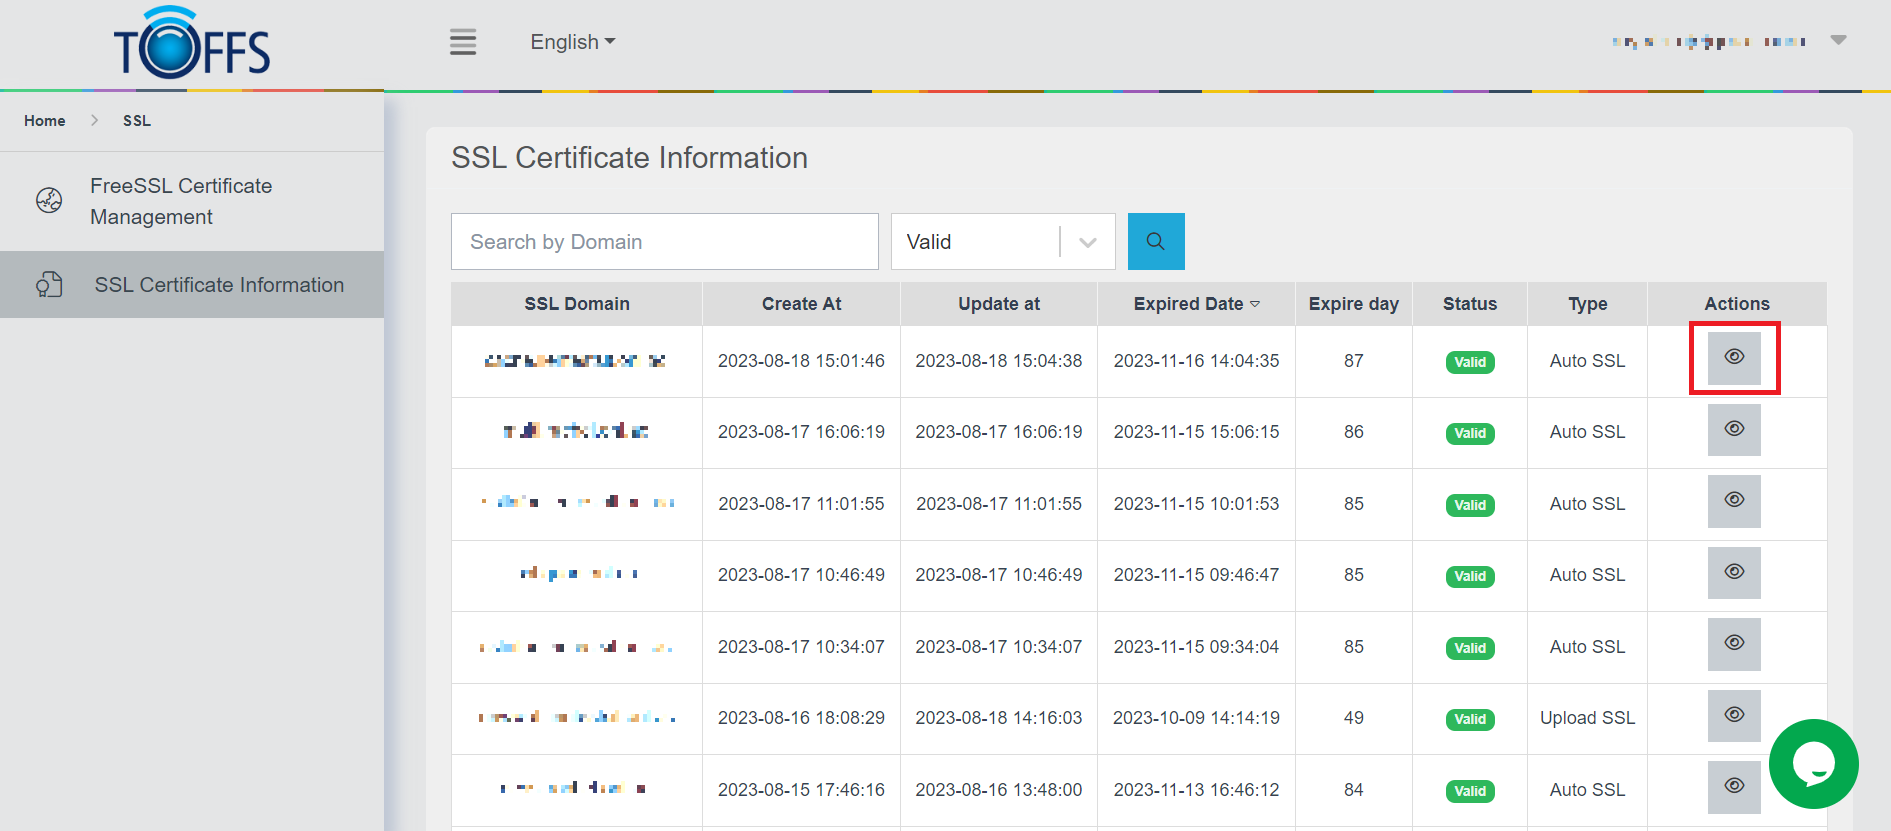Click eye icon for certificate created 2023-08-17 16:06:19
The height and width of the screenshot is (831, 1891).
1733,429
